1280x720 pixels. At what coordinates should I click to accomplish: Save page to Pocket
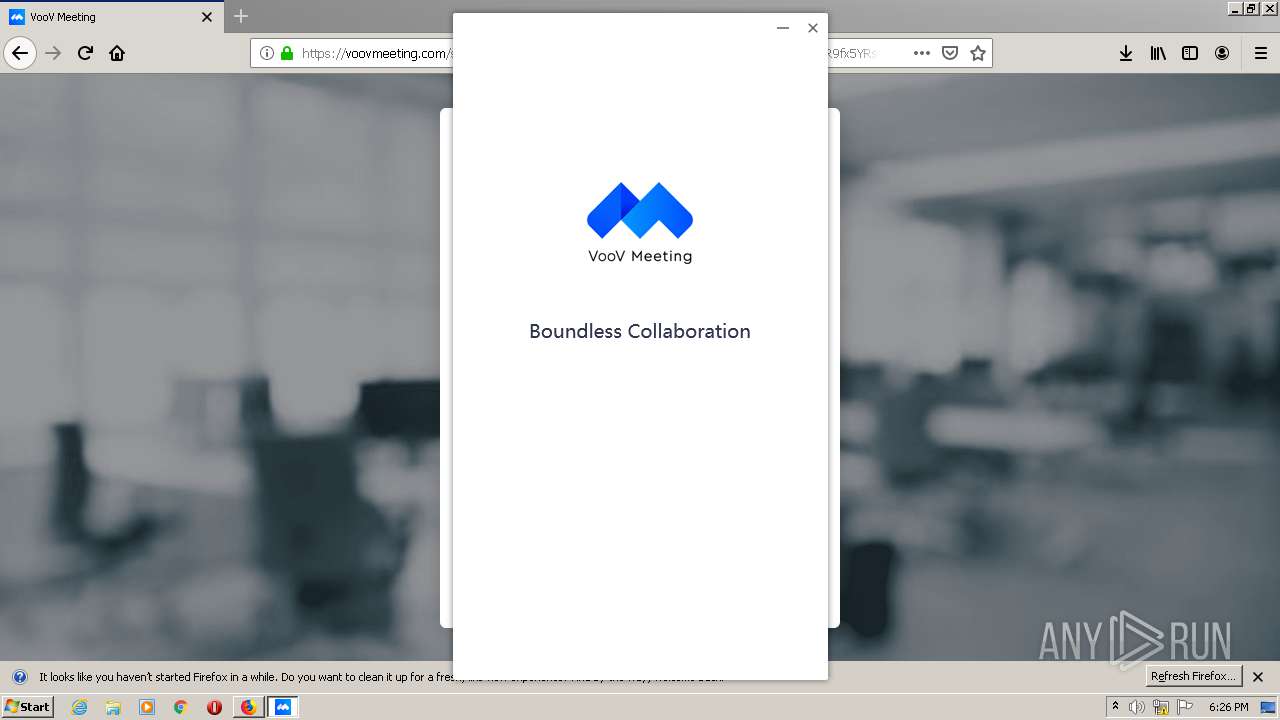pyautogui.click(x=950, y=53)
